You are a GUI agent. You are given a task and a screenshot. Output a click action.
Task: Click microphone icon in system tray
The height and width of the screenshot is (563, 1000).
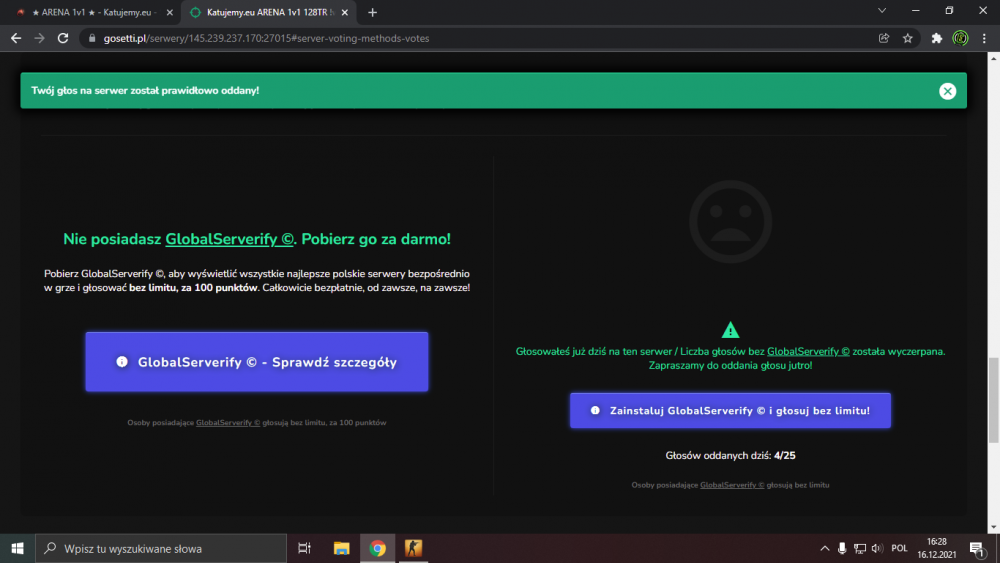pyautogui.click(x=842, y=548)
